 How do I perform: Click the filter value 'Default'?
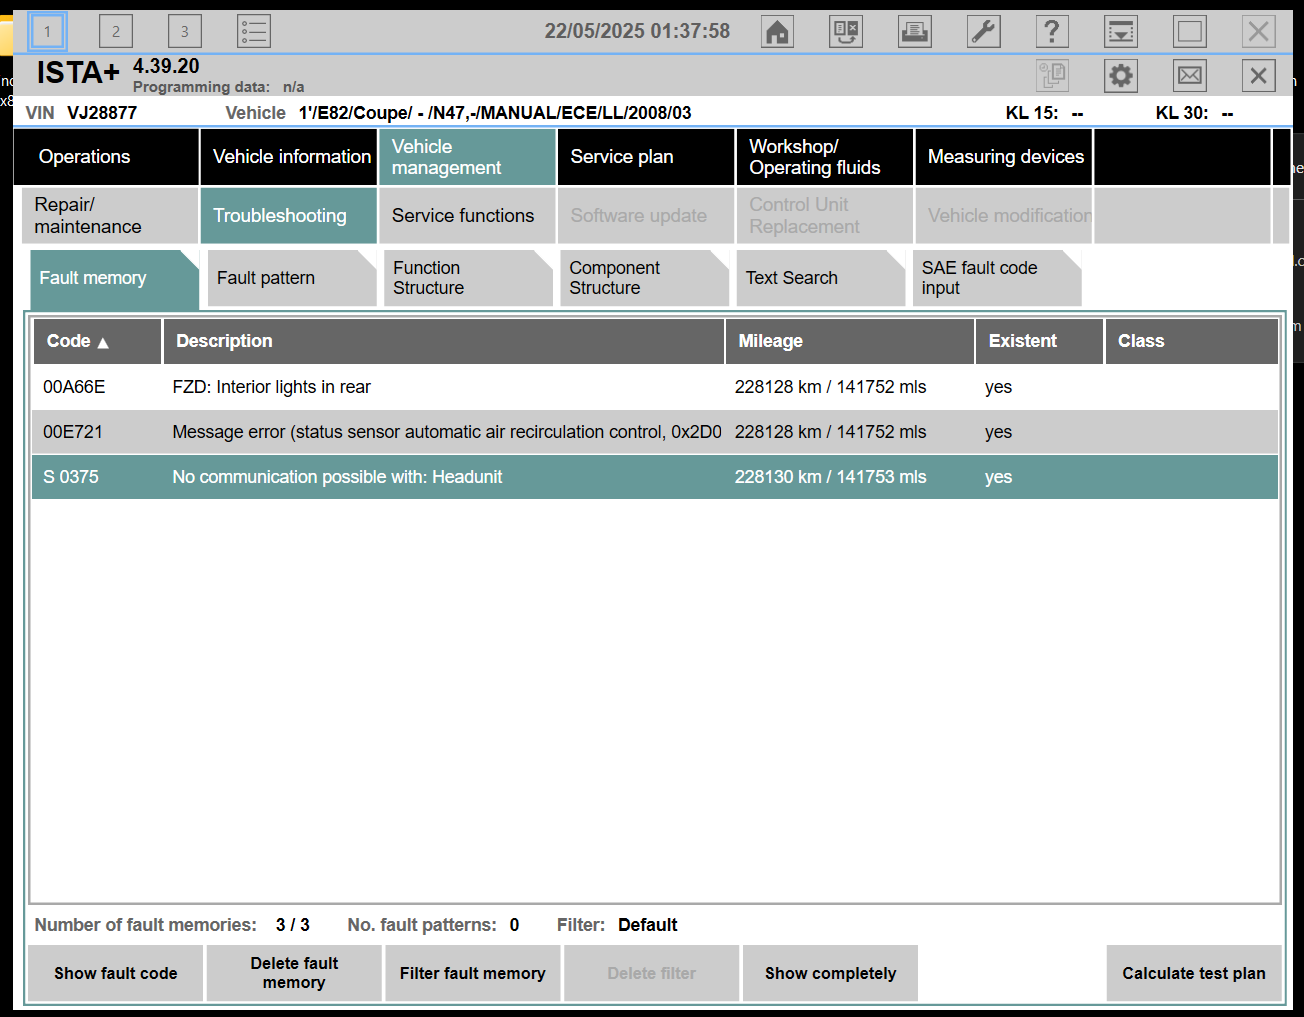coord(647,925)
